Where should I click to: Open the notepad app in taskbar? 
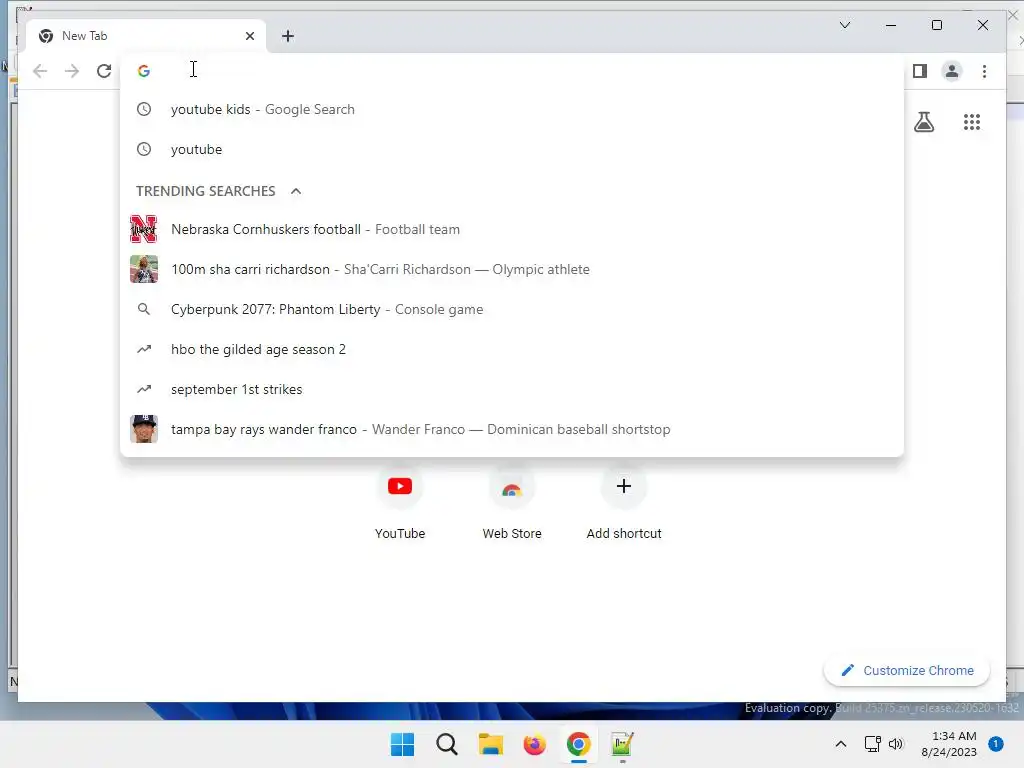[x=622, y=744]
